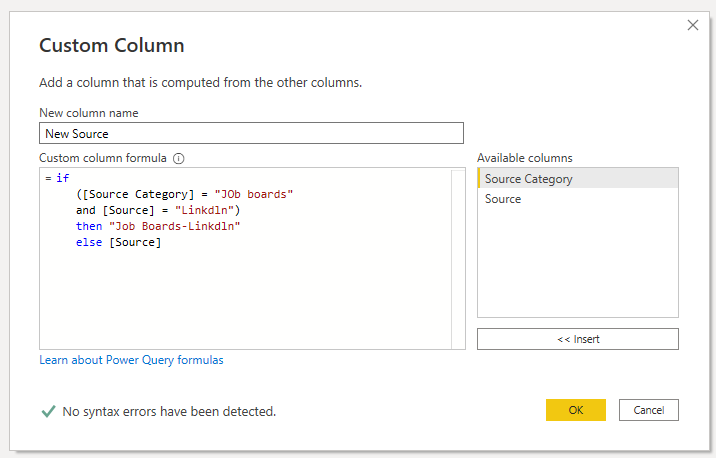Click the New column name field
This screenshot has height=458, width=716.
(251, 133)
